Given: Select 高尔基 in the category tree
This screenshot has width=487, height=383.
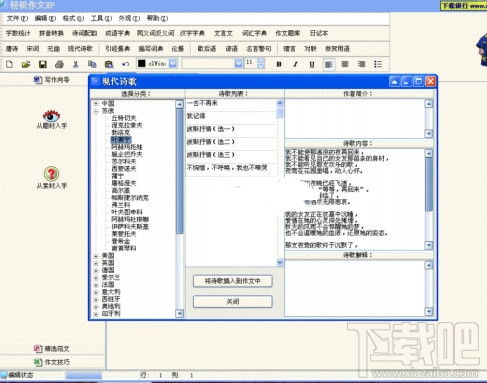Looking at the screenshot, I should [x=120, y=190].
